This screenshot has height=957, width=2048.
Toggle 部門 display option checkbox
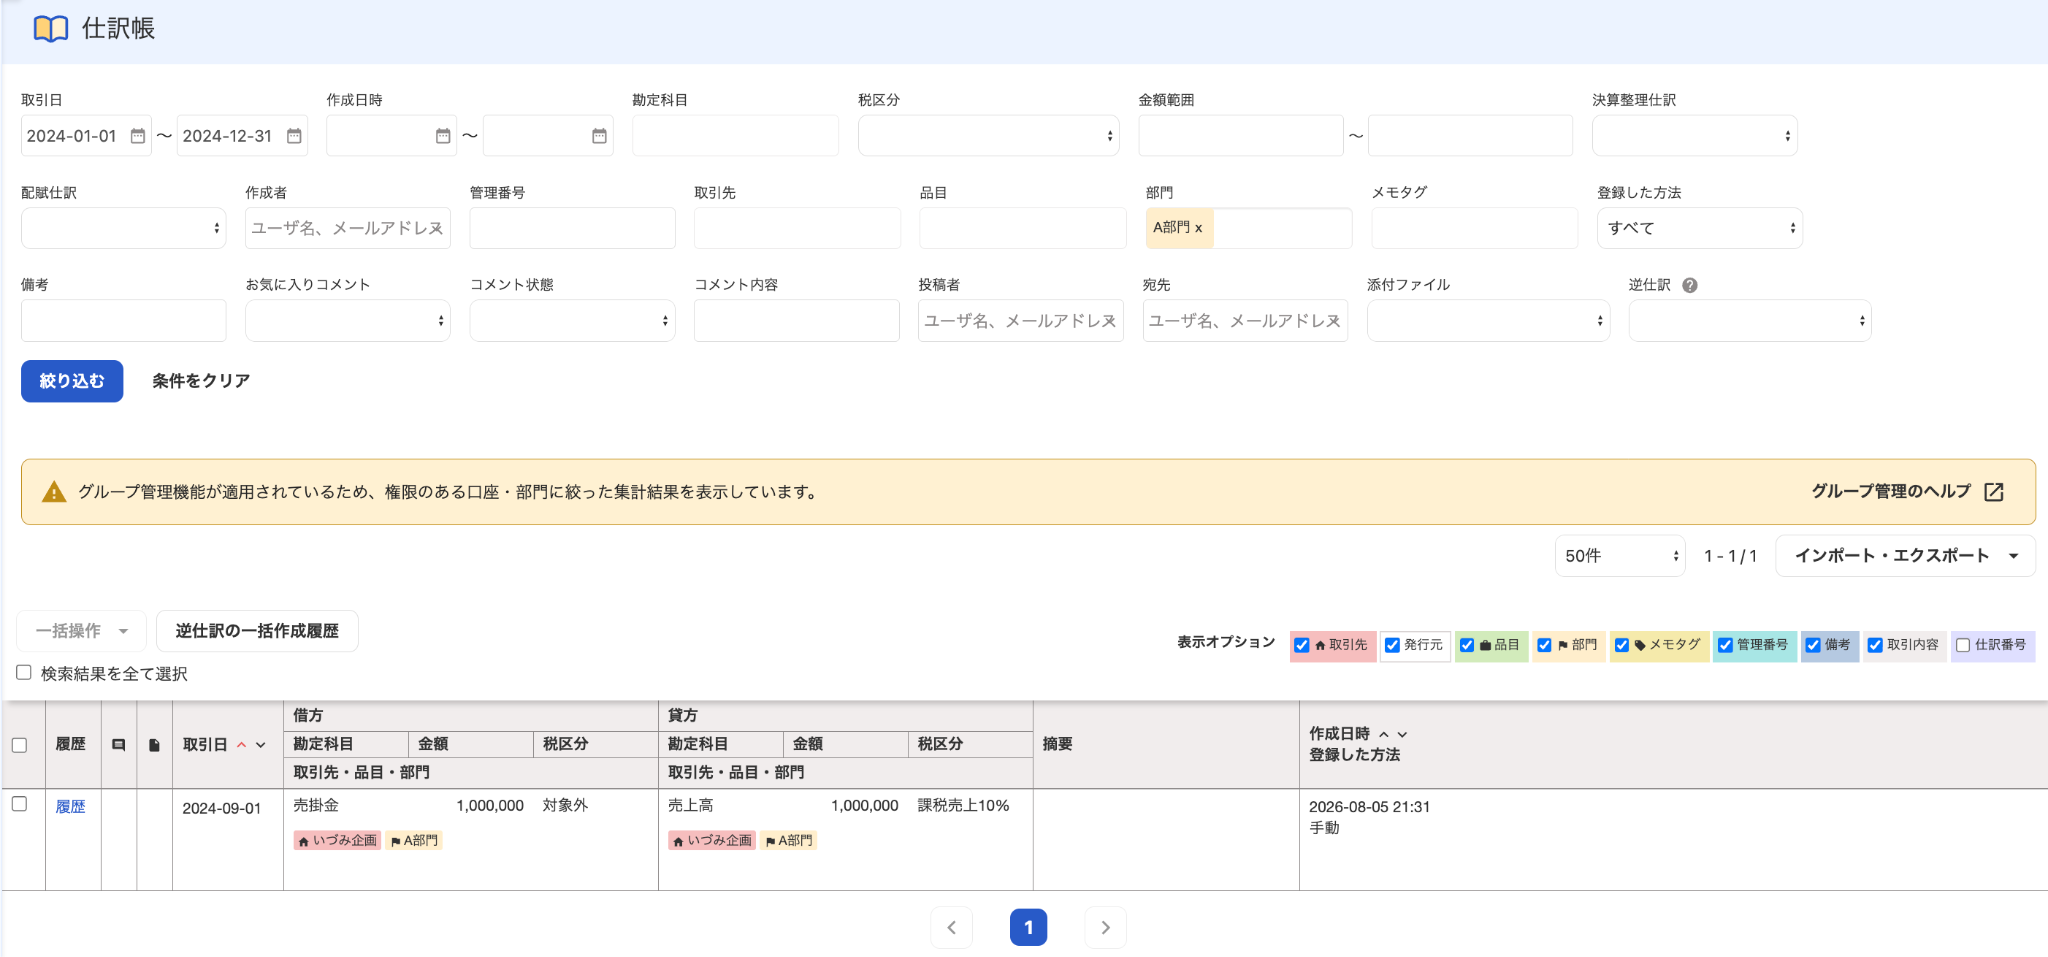[x=1544, y=645]
